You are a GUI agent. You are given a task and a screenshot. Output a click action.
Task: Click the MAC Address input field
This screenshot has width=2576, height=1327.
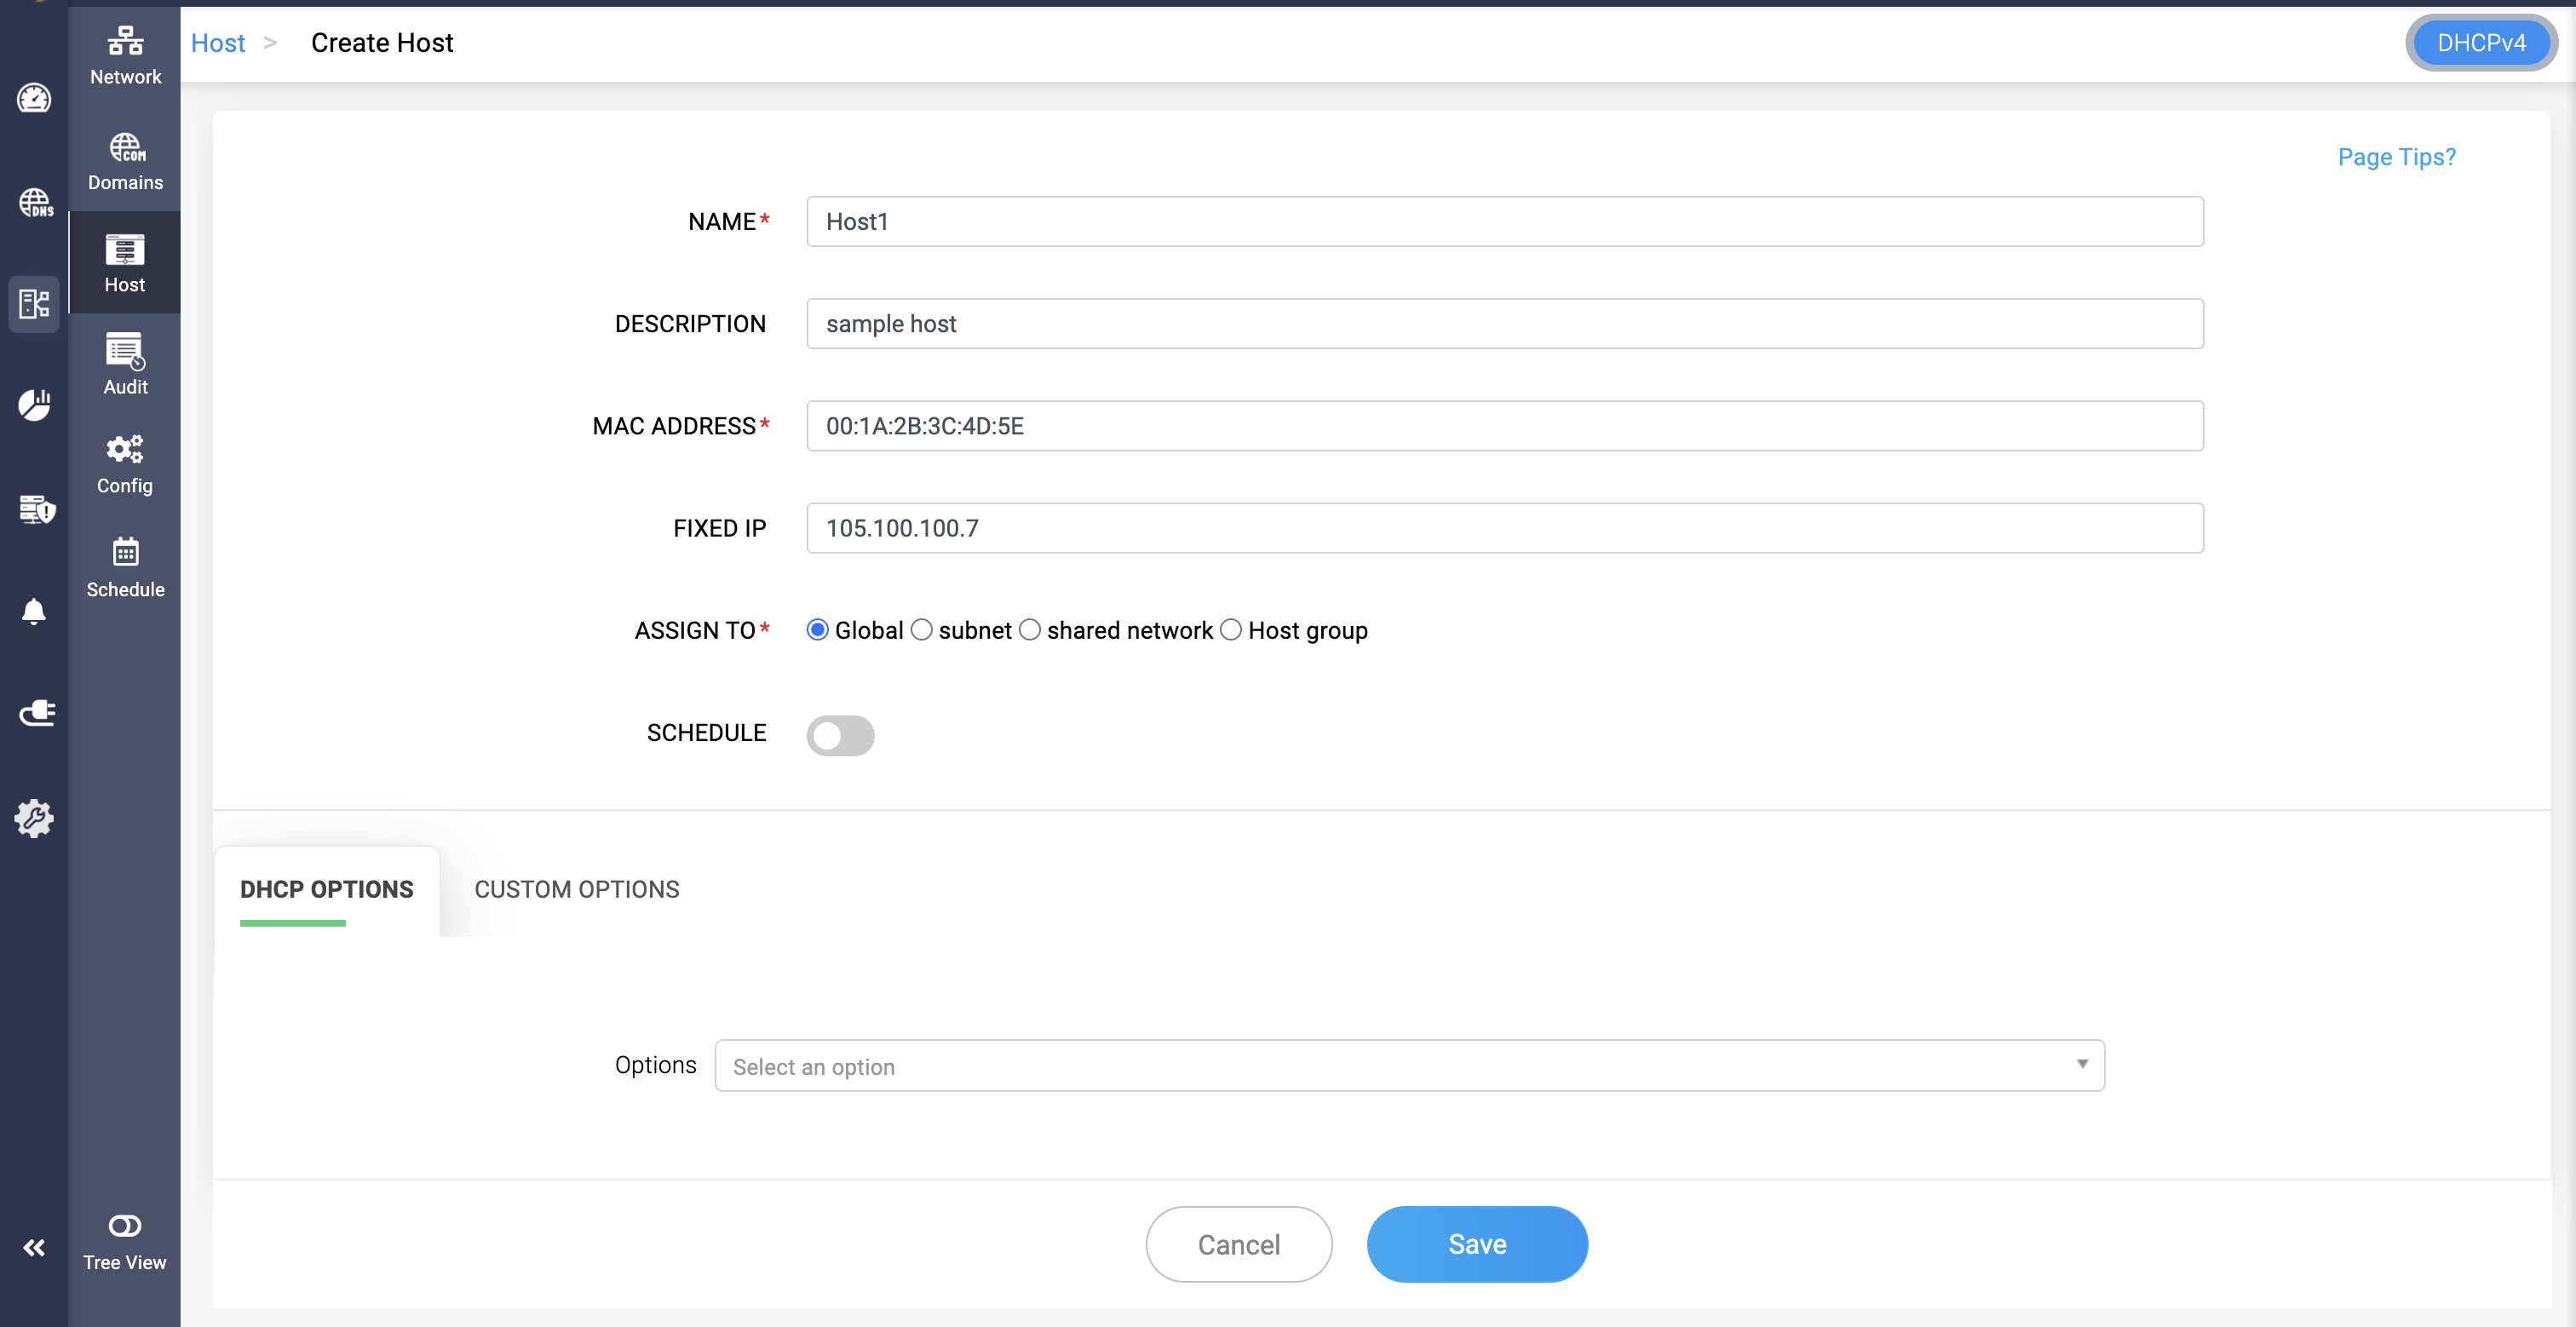[x=1504, y=426]
